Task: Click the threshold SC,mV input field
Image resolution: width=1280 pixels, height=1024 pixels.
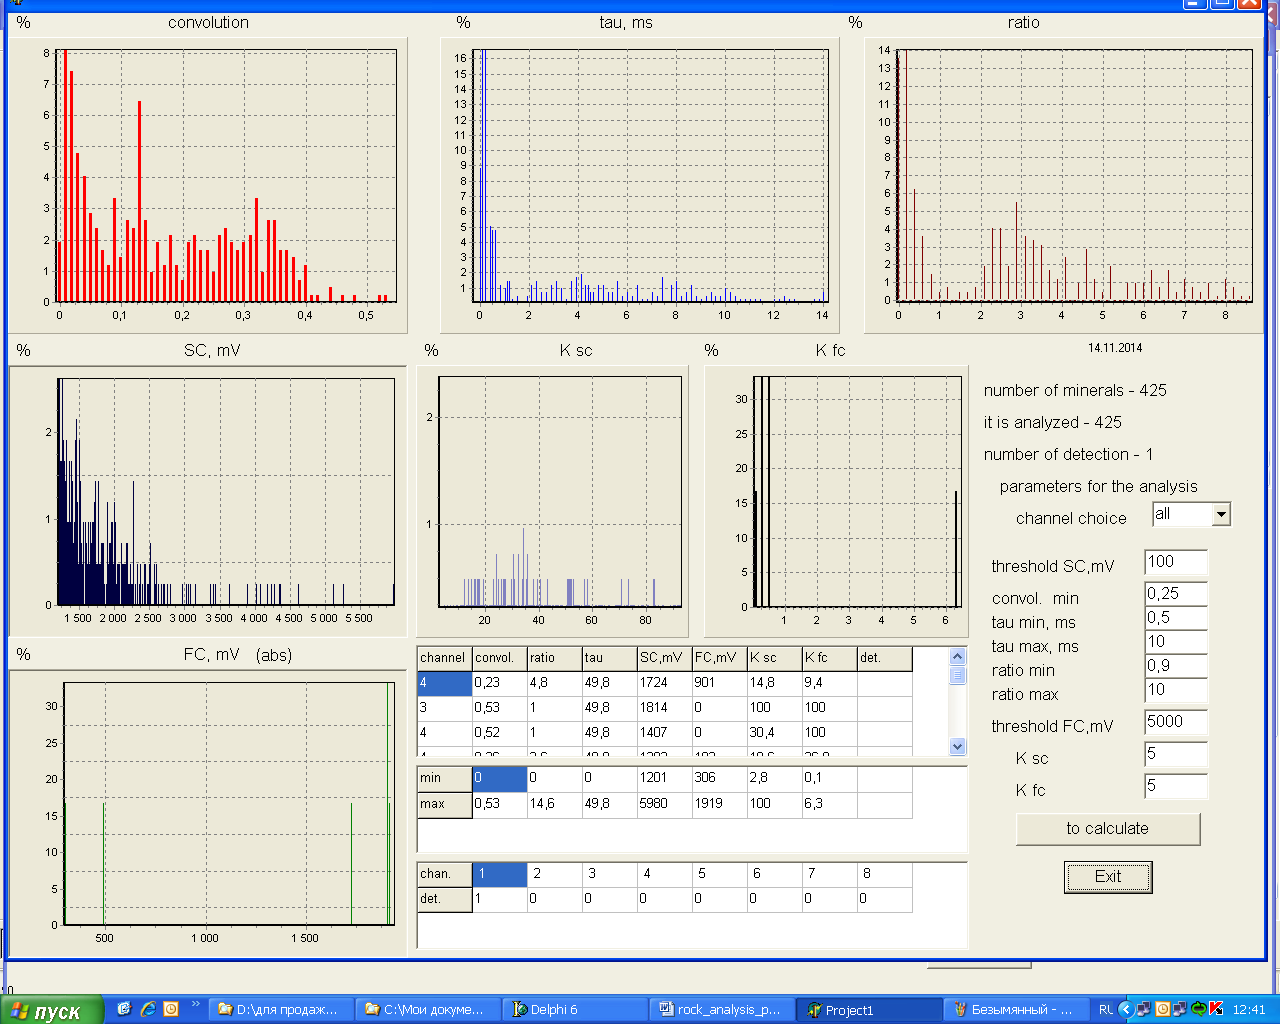Action: pyautogui.click(x=1175, y=562)
